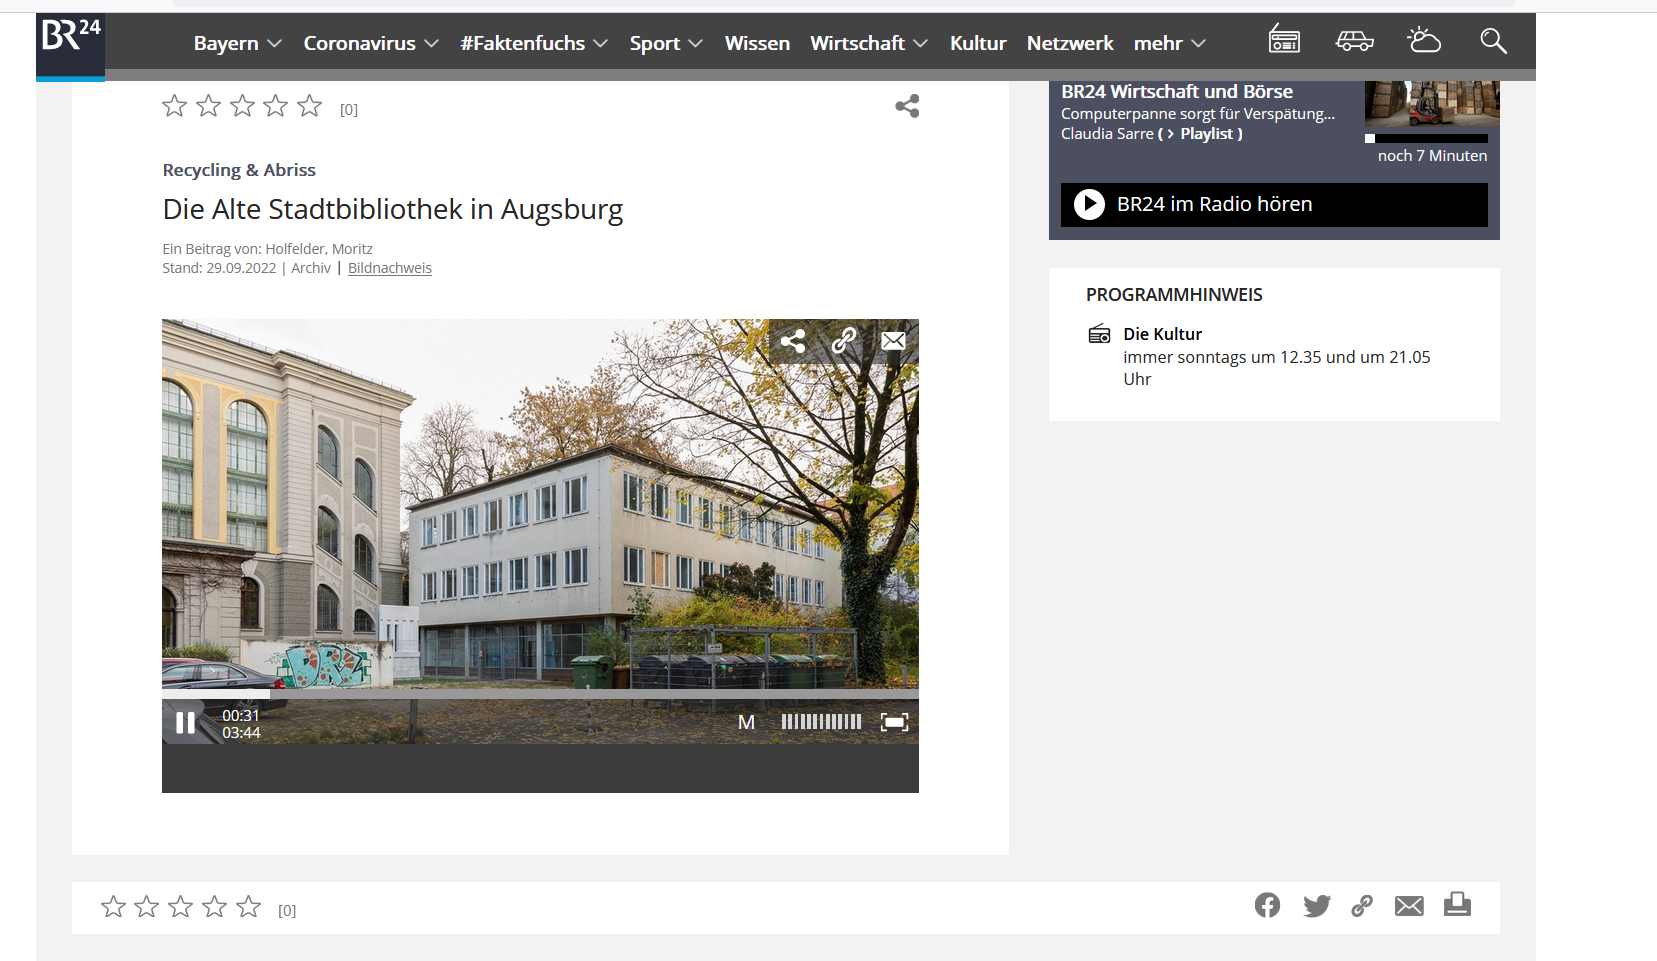Share the article via Facebook icon
This screenshot has height=961, width=1657.
click(x=1267, y=905)
